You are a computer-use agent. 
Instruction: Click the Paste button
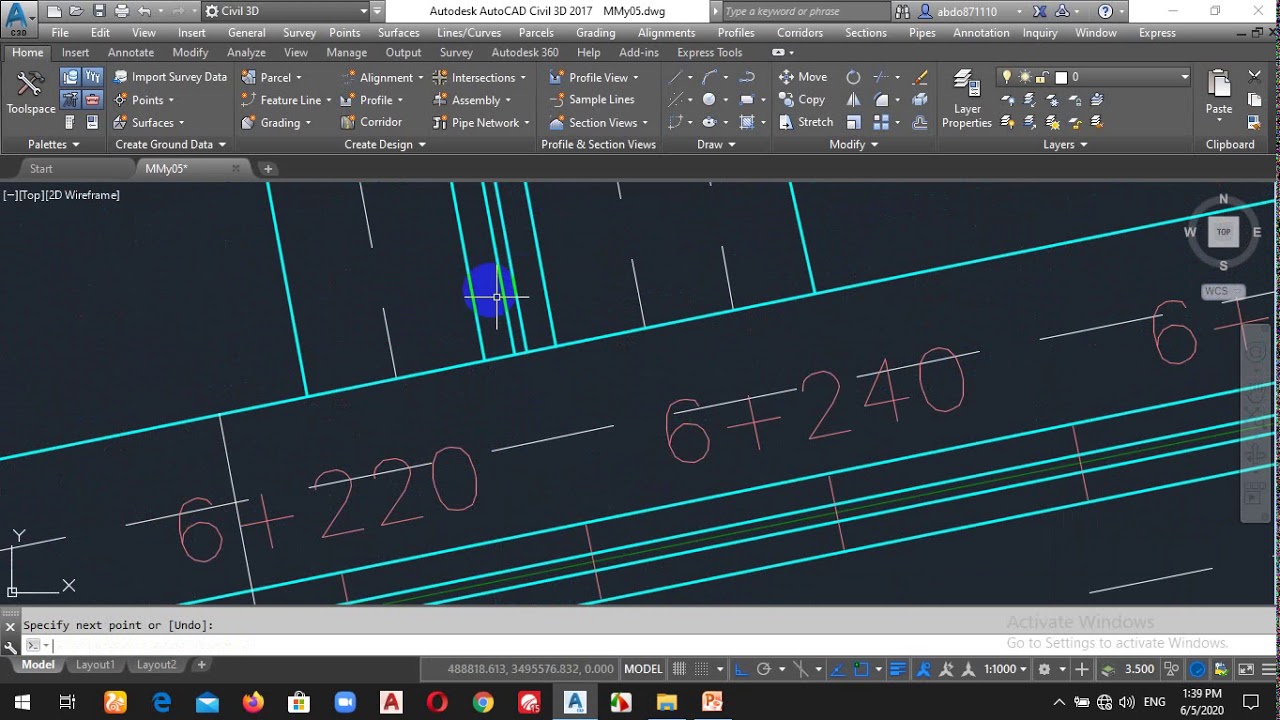tap(1219, 93)
